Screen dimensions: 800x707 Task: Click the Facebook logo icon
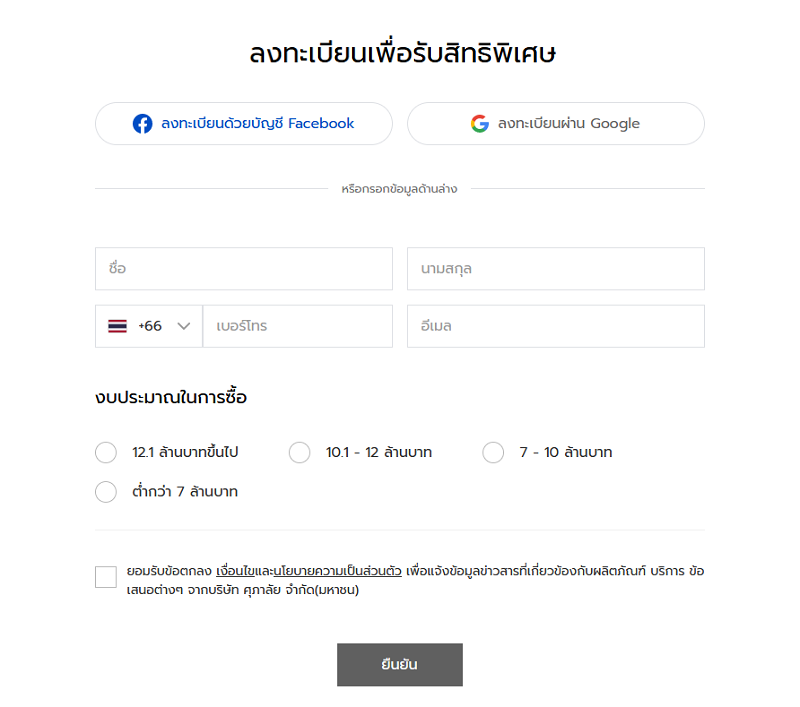142,123
